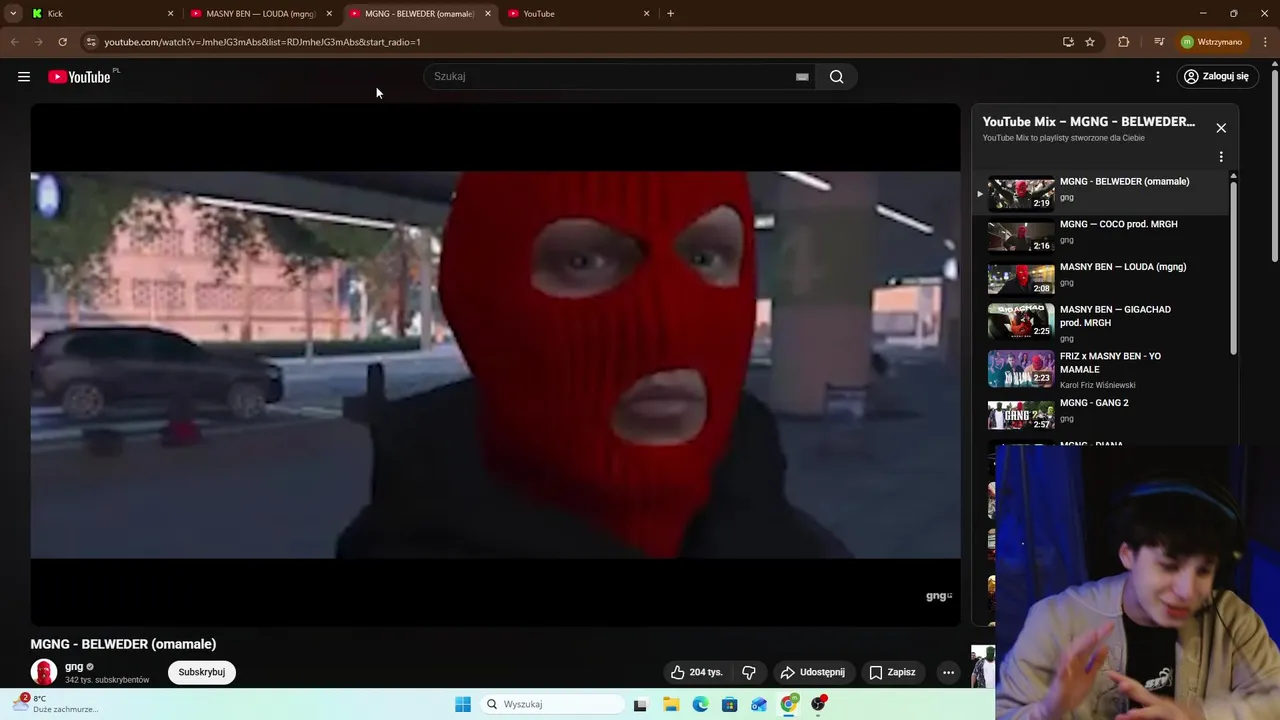Image resolution: width=1280 pixels, height=720 pixels.
Task: Click the video title MGNG - BELWEDER (omamale)
Action: pyautogui.click(x=123, y=644)
